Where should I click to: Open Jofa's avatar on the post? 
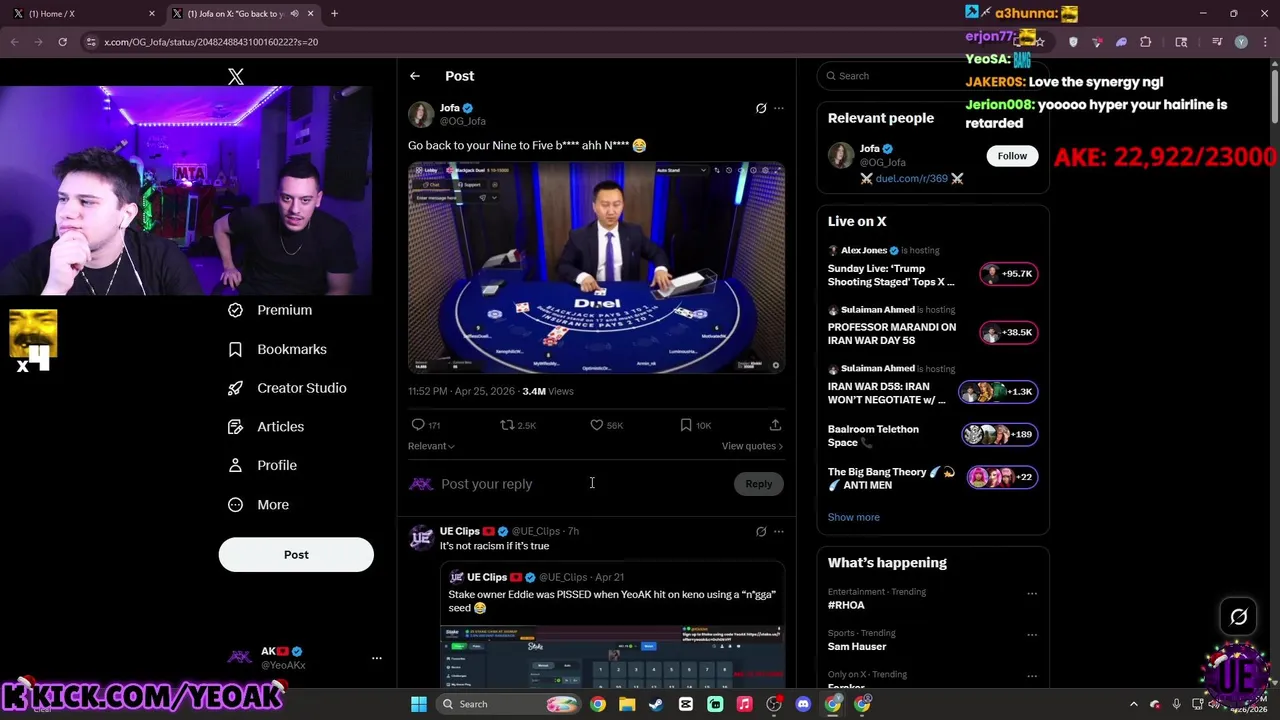pos(421,114)
